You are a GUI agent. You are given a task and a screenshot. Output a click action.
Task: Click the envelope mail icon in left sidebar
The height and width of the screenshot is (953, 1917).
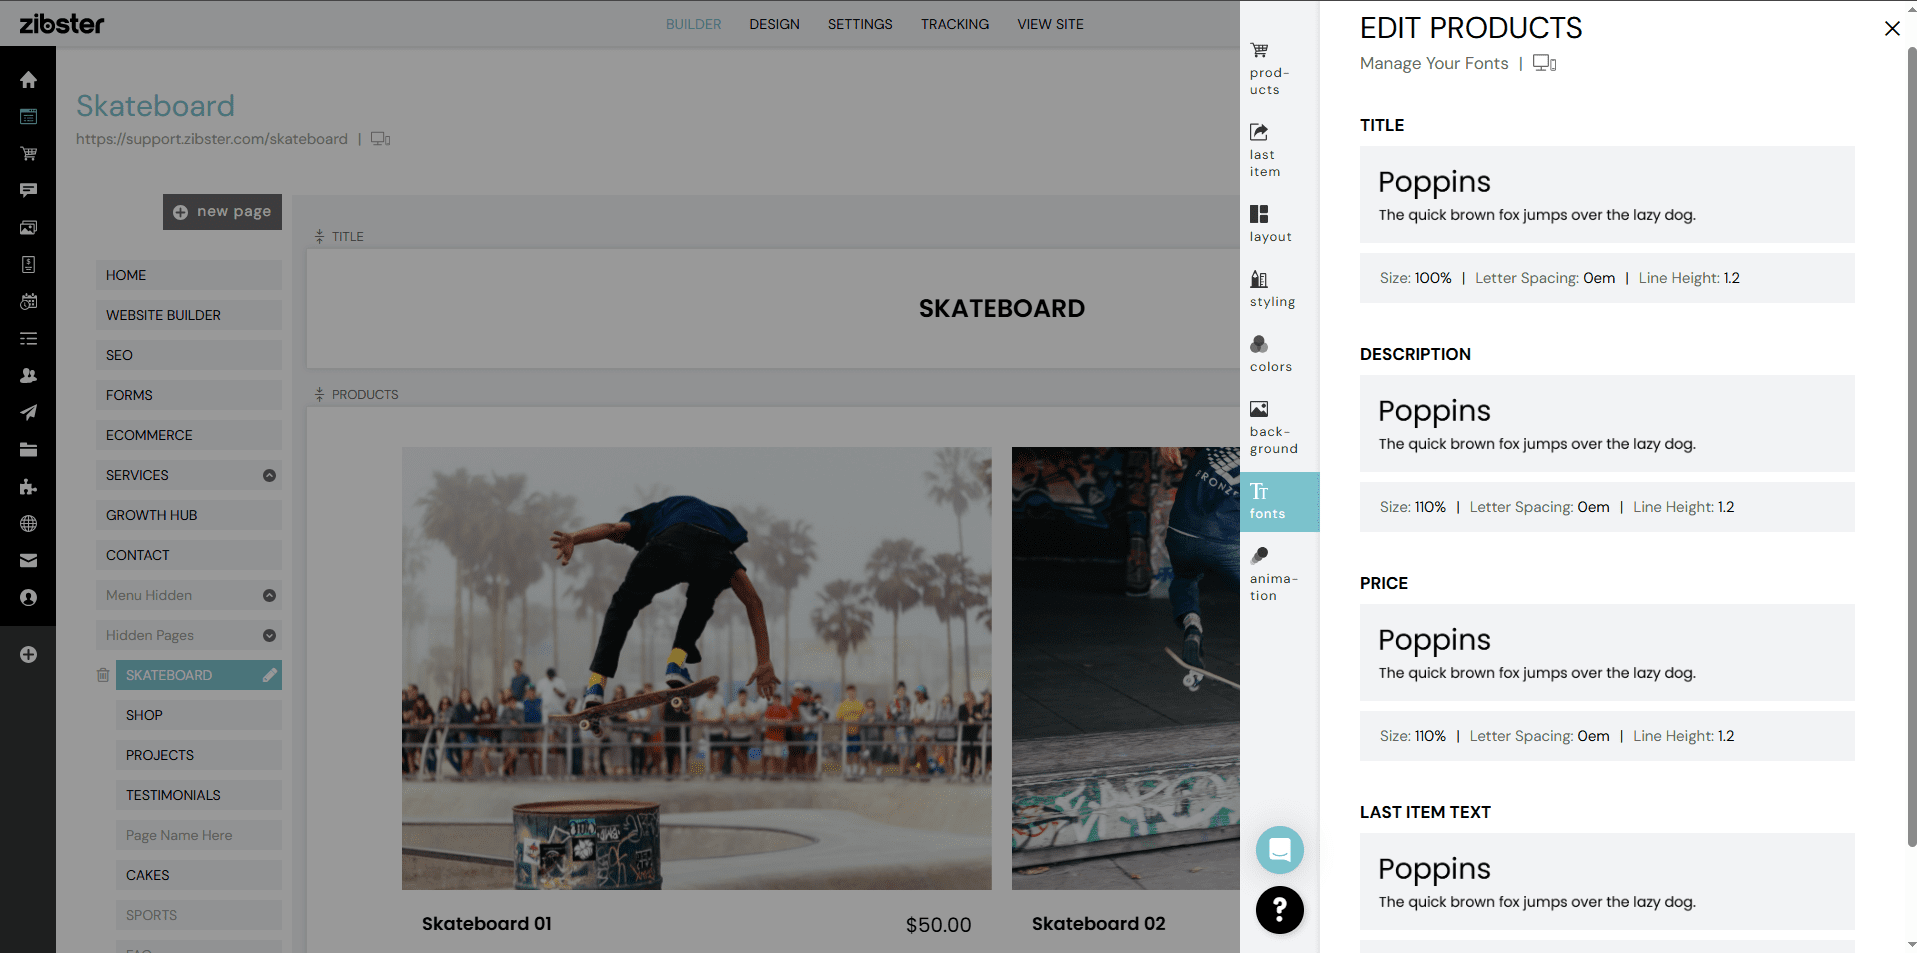click(x=28, y=560)
